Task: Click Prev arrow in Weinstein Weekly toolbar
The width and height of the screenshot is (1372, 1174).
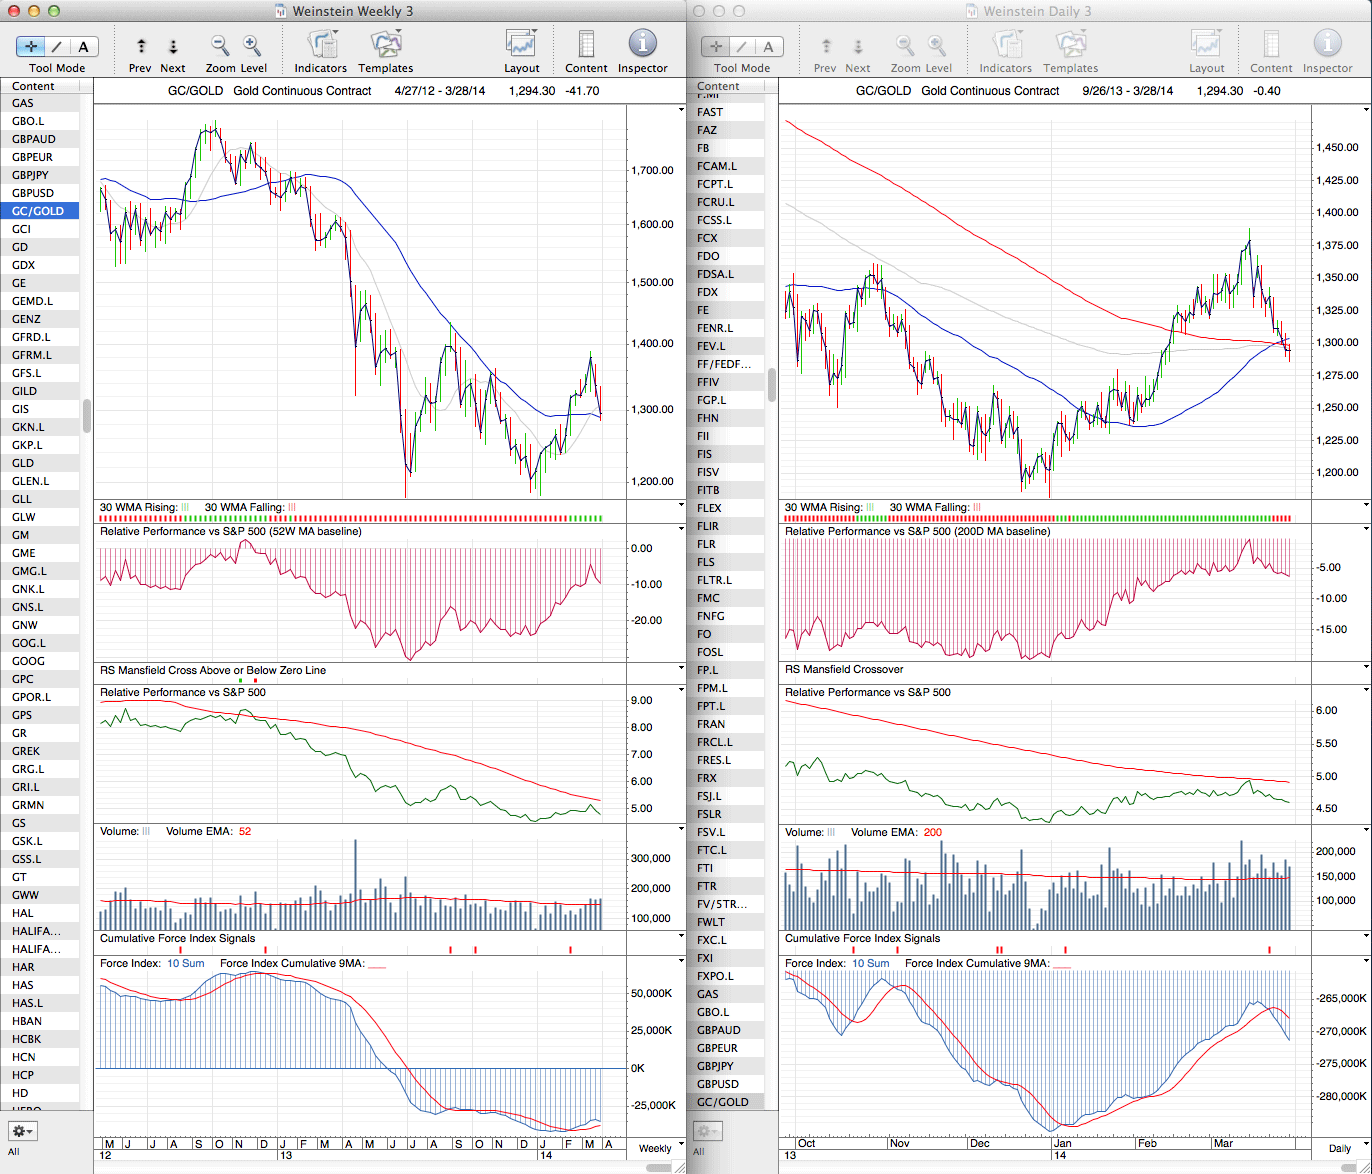Action: [x=140, y=47]
